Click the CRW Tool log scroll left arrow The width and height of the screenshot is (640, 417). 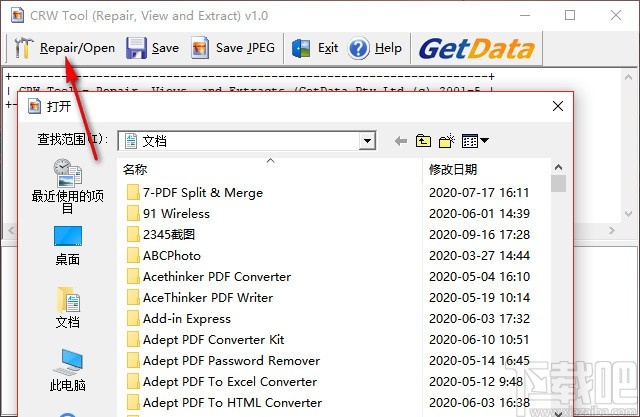pyautogui.click(x=11, y=231)
